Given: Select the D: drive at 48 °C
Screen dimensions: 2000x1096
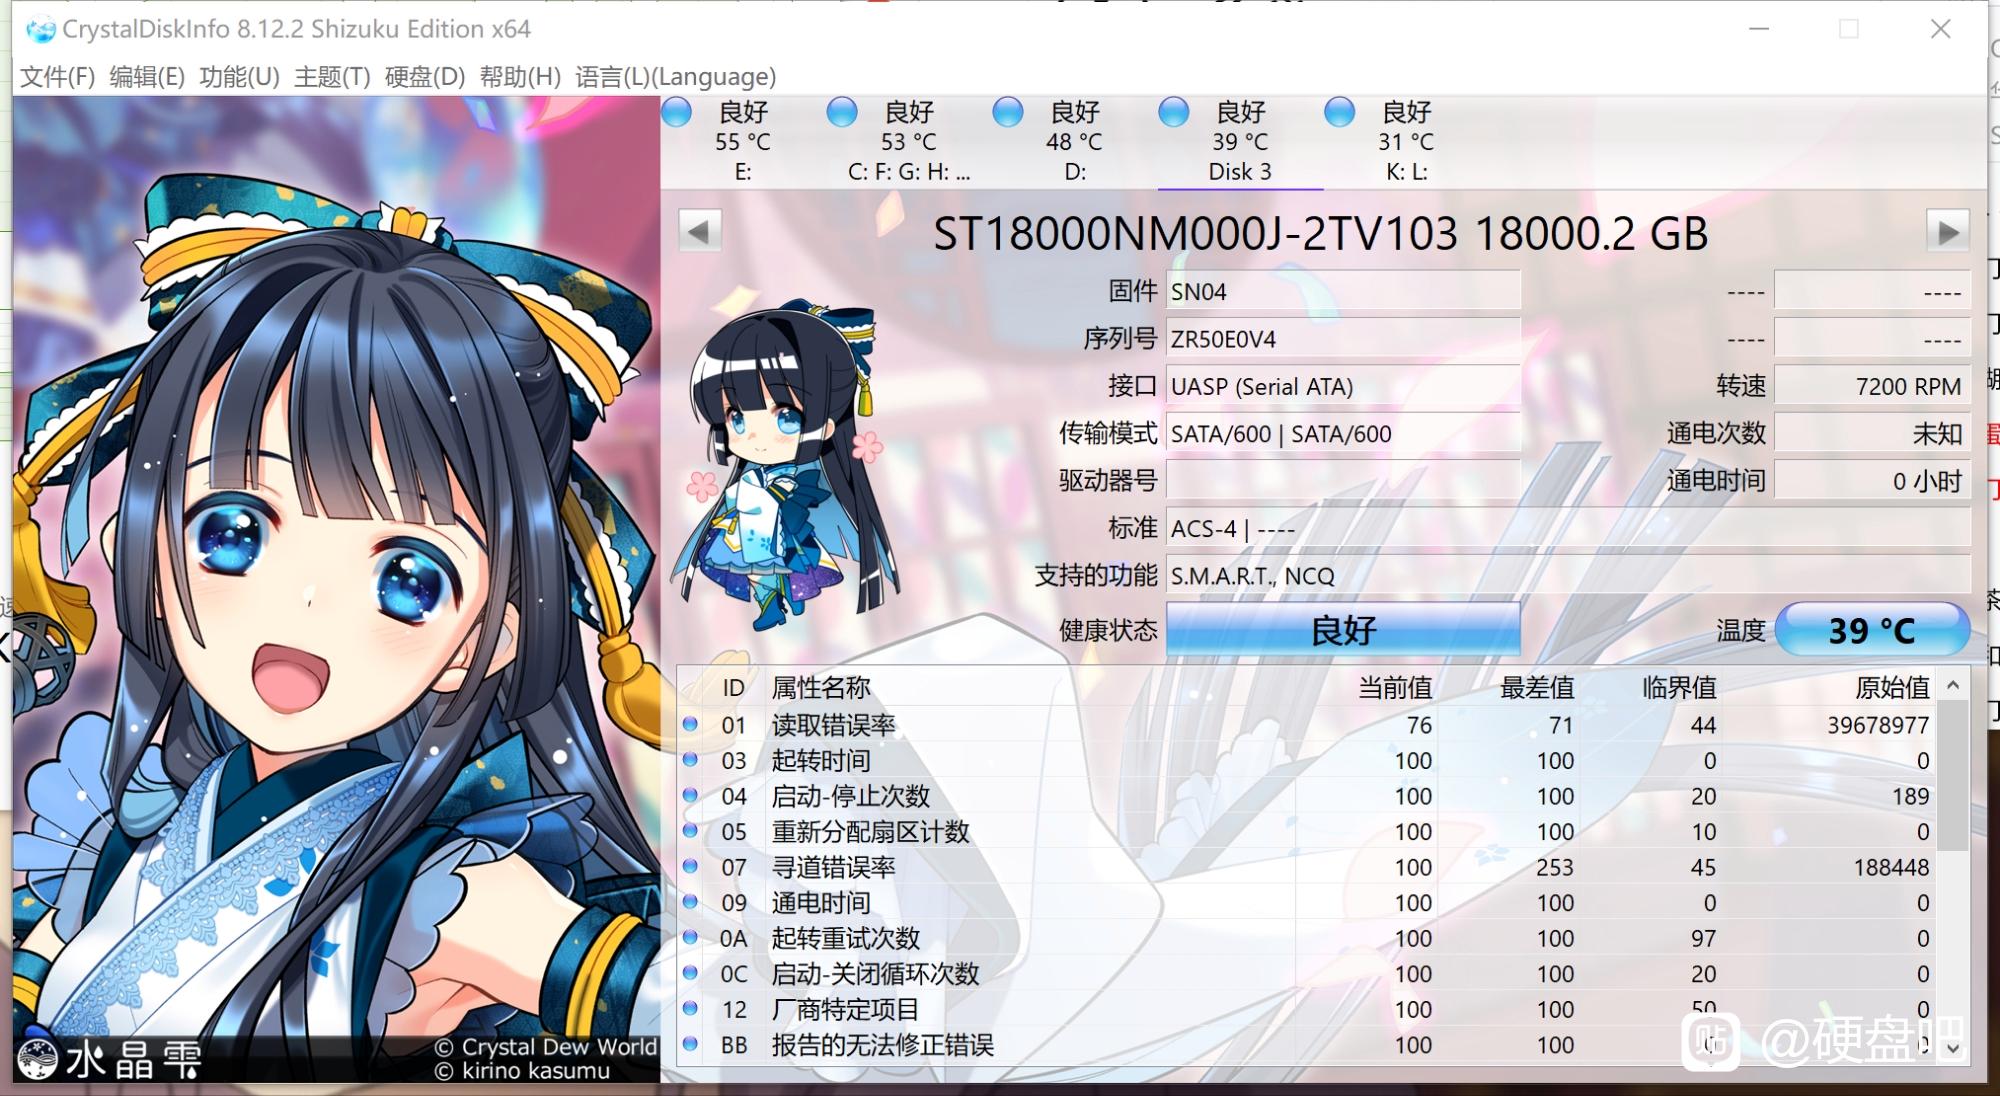Looking at the screenshot, I should [1075, 141].
